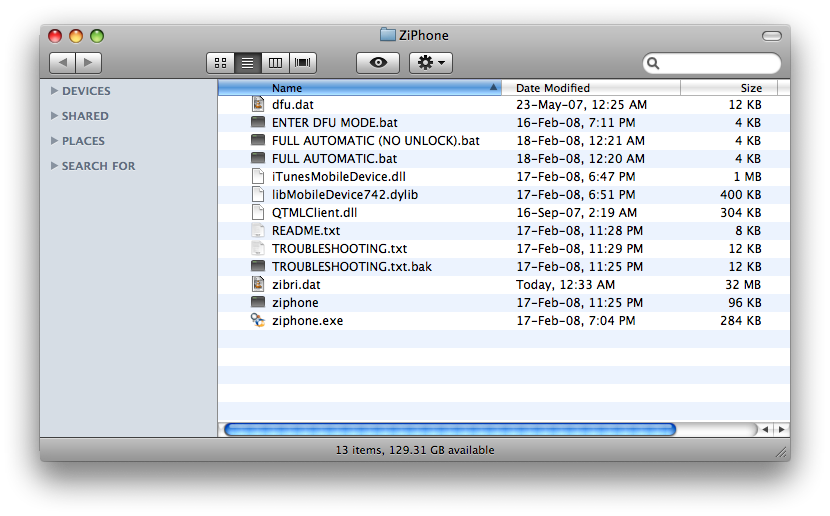Select the ziphone.exe file icon
Screen dimensions: 830x516
point(258,321)
